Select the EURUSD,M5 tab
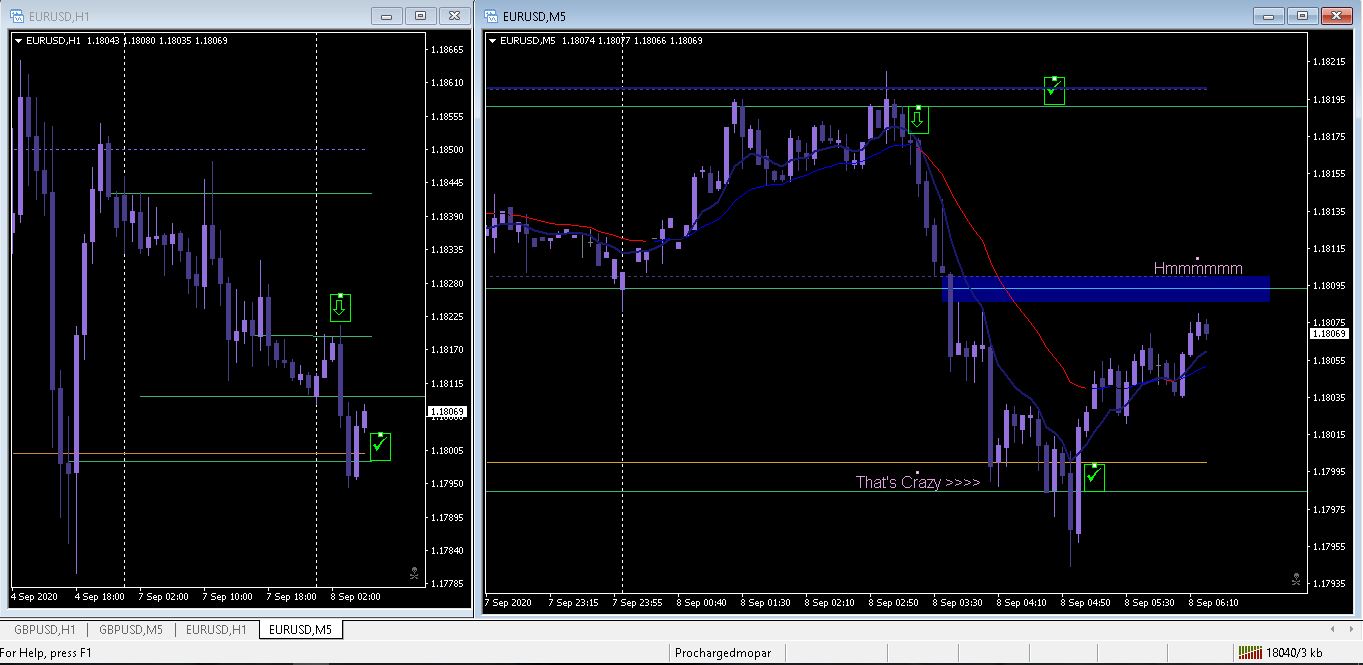This screenshot has height=665, width=1363. coord(301,629)
